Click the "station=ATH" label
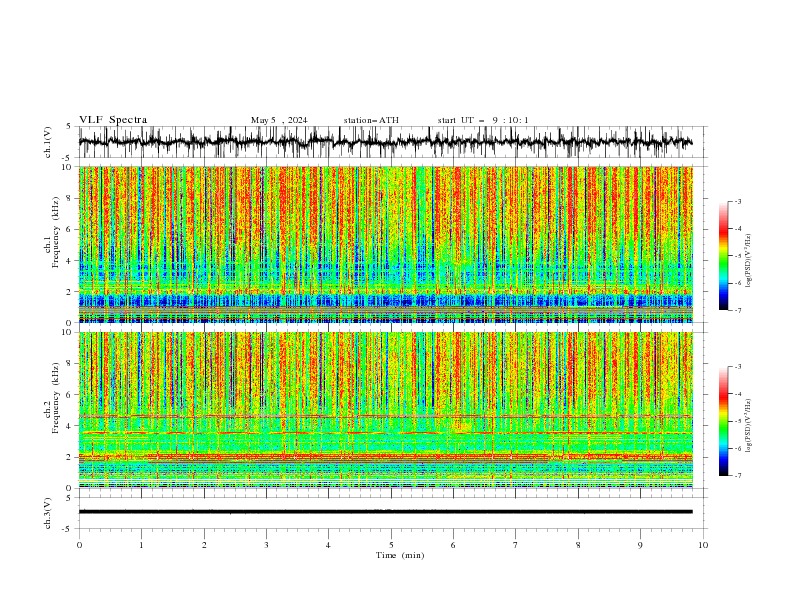This screenshot has height=612, width=792. [x=371, y=120]
